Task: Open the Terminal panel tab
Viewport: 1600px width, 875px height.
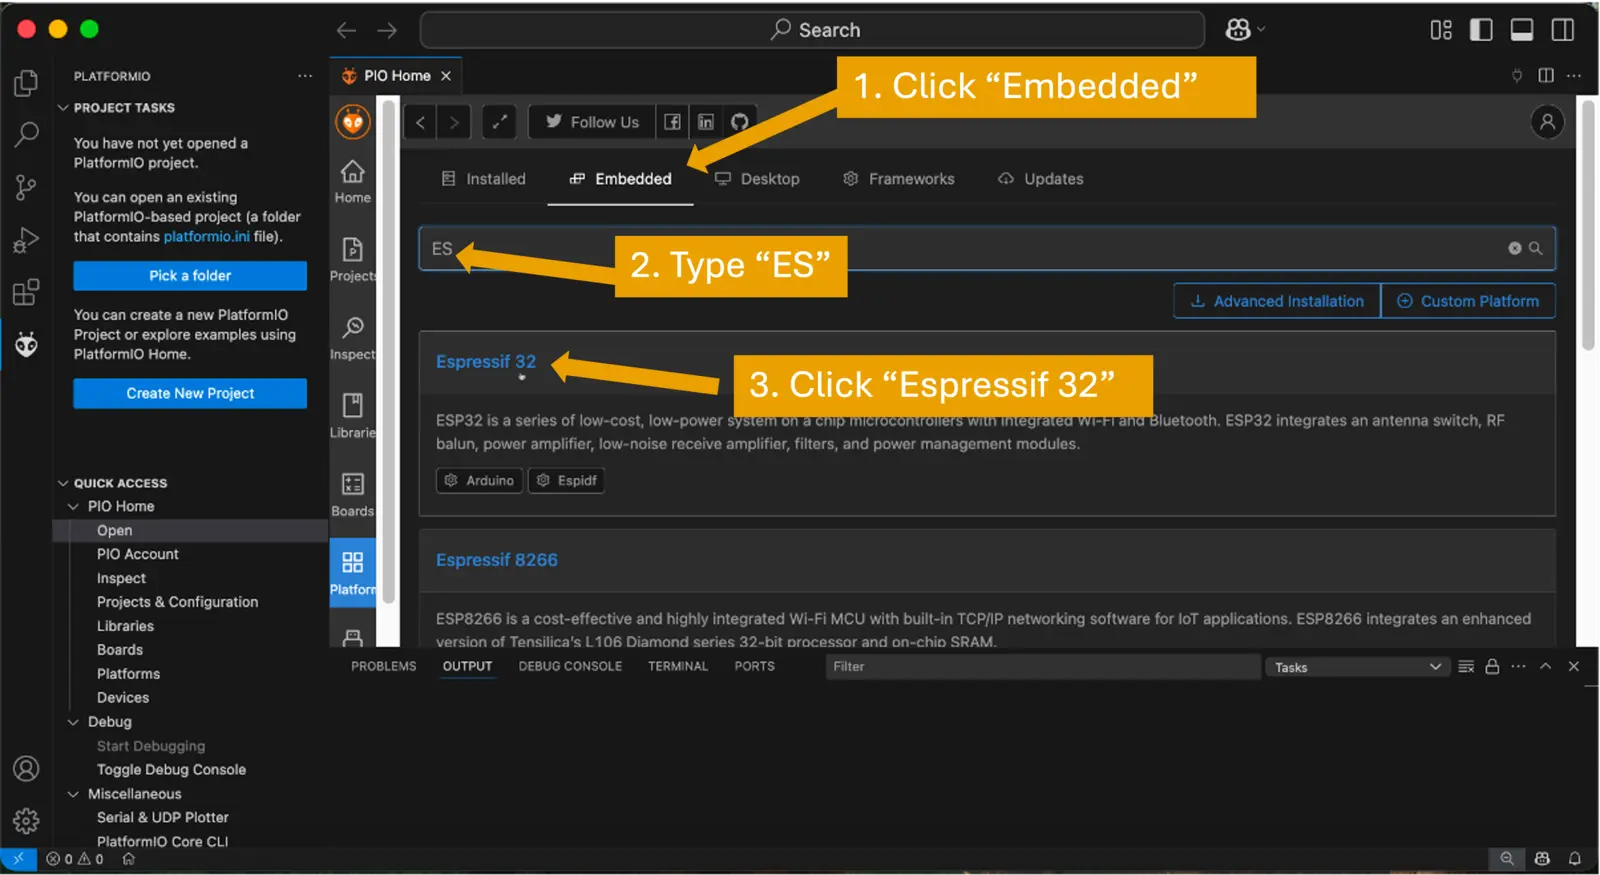Action: (678, 666)
